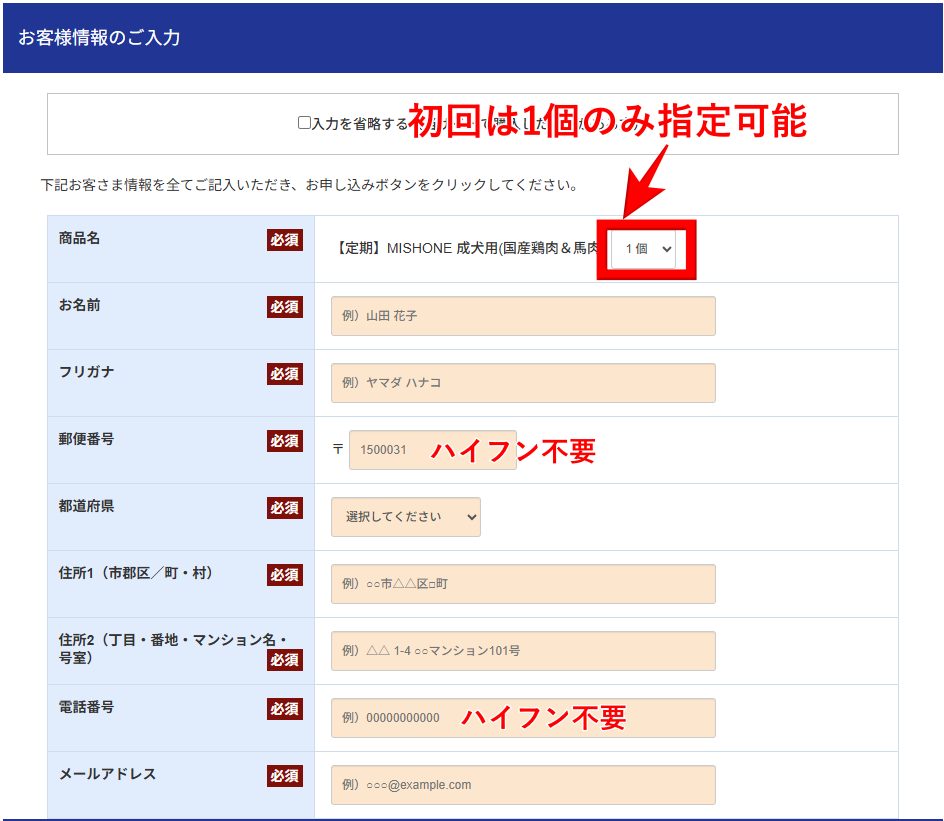Image resolution: width=944 pixels, height=821 pixels.
Task: Click the 必須 badge in the 住所1 row
Action: point(284,575)
